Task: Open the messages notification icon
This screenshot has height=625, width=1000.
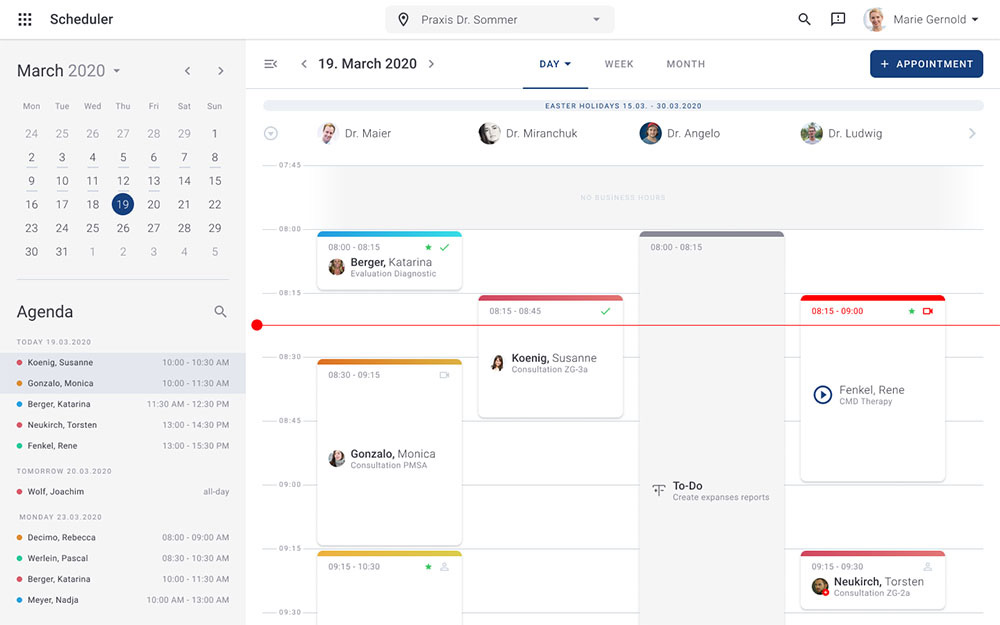Action: 838,20
